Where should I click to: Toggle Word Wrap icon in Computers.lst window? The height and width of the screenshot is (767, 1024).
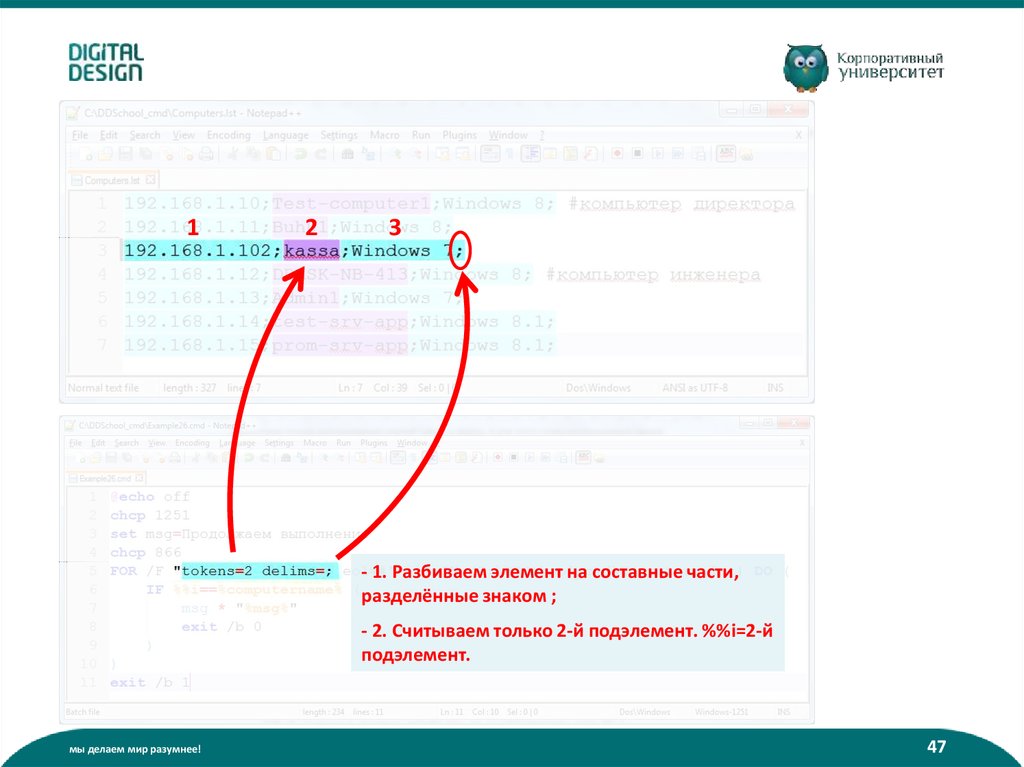pos(490,154)
